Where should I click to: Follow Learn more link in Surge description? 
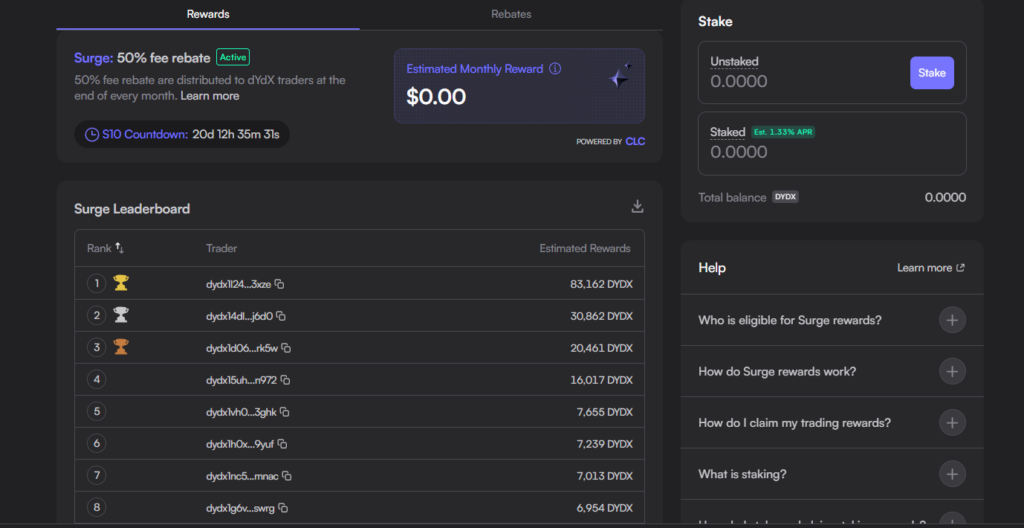pos(210,96)
